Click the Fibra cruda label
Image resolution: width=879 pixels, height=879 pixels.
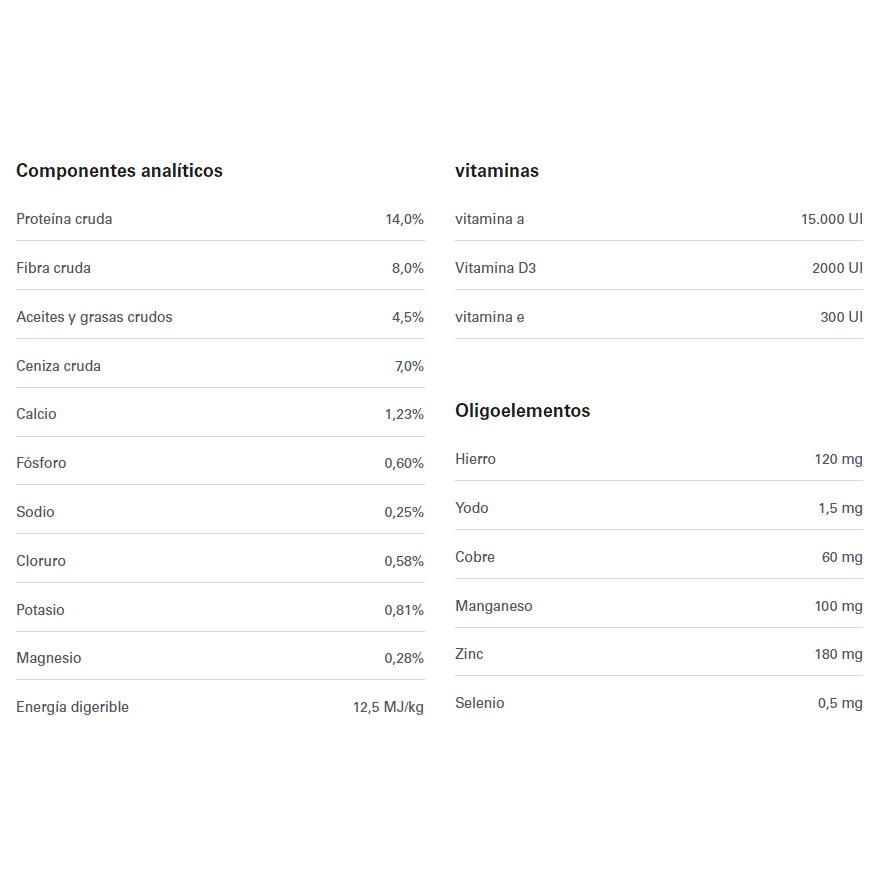click(x=53, y=268)
